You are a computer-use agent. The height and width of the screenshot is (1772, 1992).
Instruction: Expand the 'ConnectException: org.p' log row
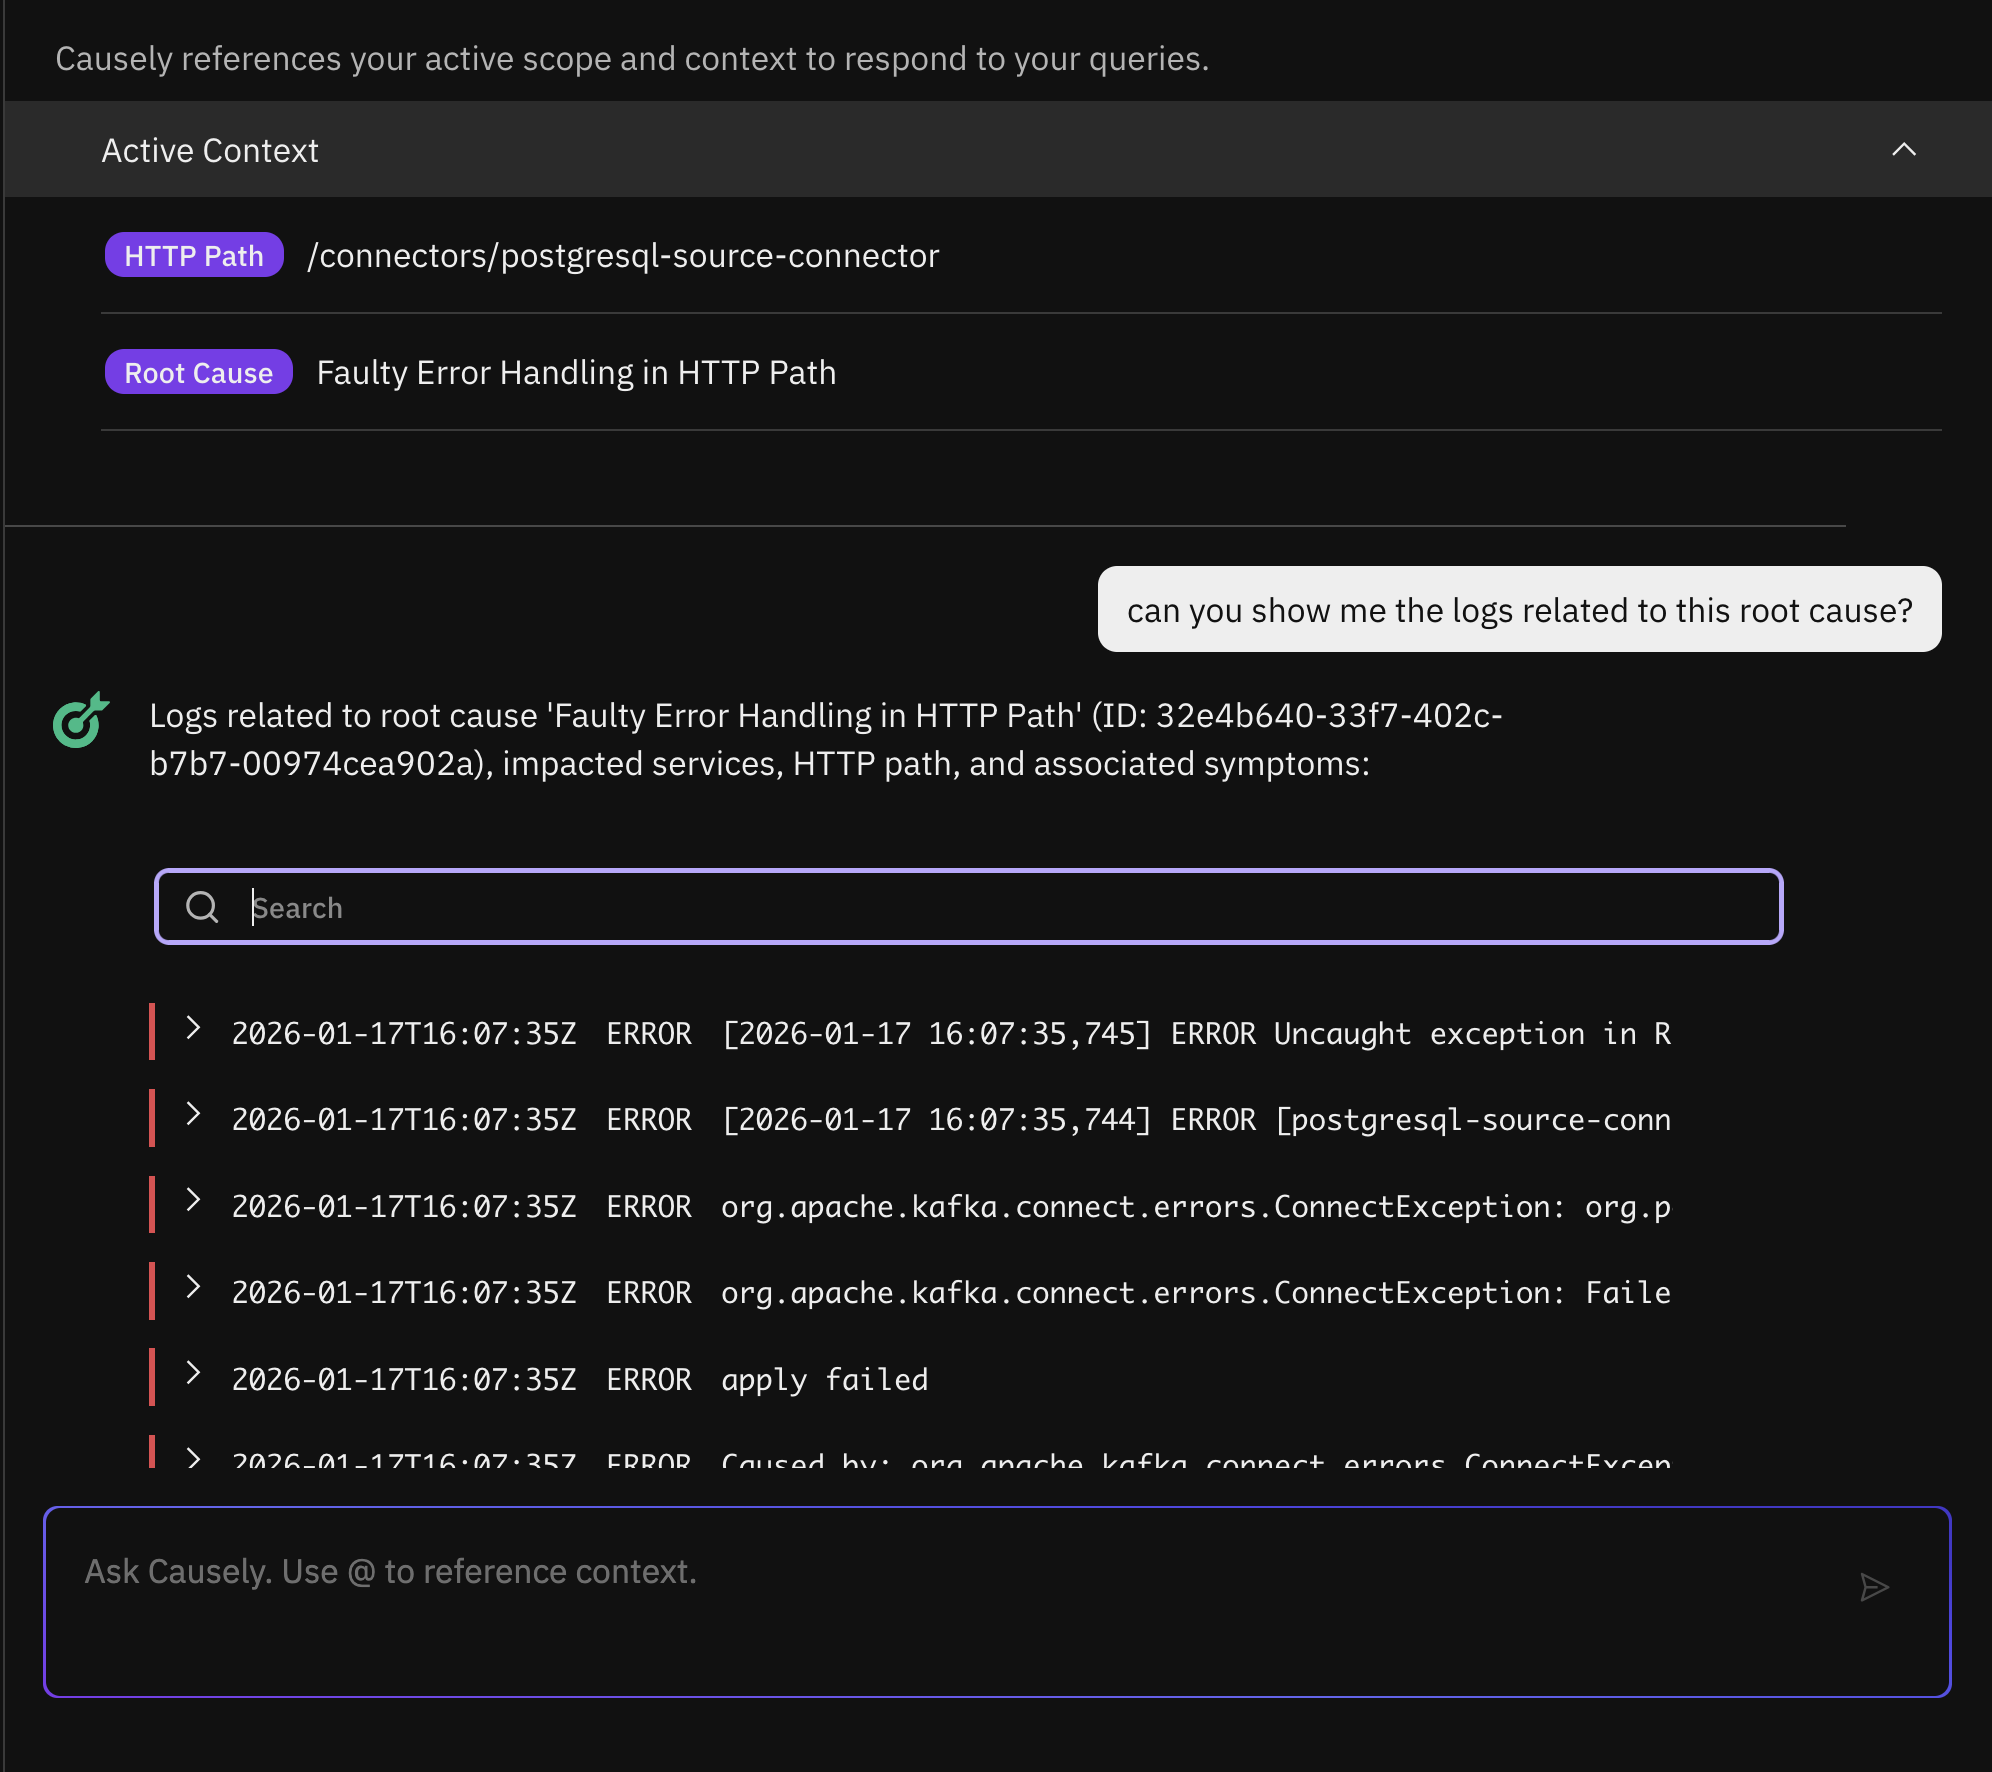[194, 1200]
